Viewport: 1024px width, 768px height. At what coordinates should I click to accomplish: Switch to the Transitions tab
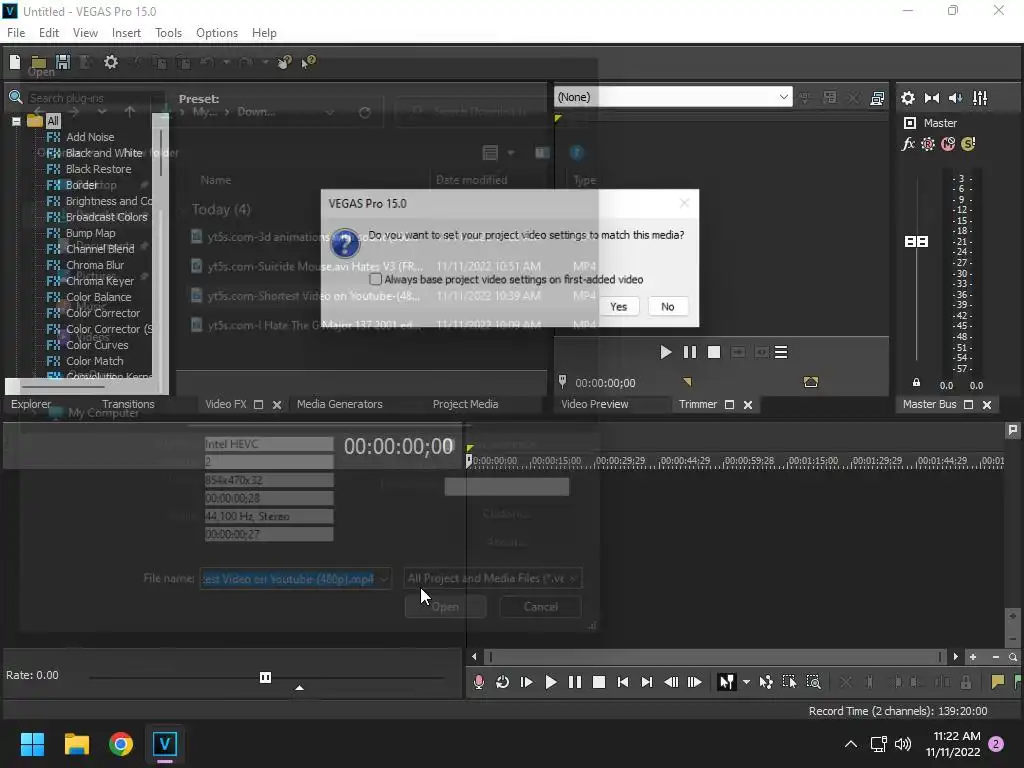tap(128, 404)
